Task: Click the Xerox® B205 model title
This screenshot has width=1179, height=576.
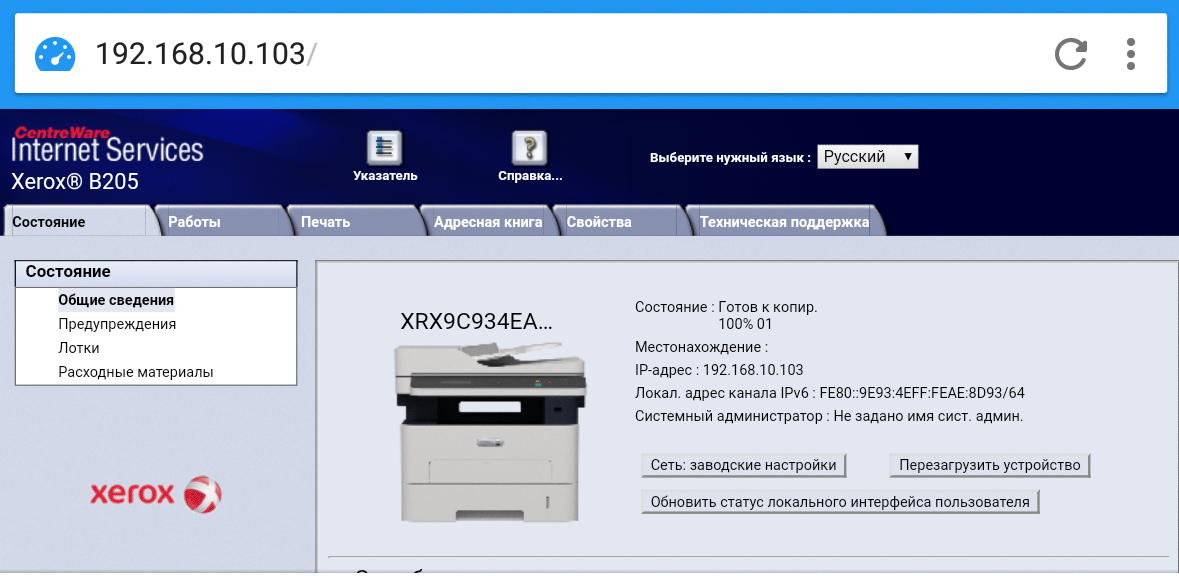Action: click(x=75, y=182)
